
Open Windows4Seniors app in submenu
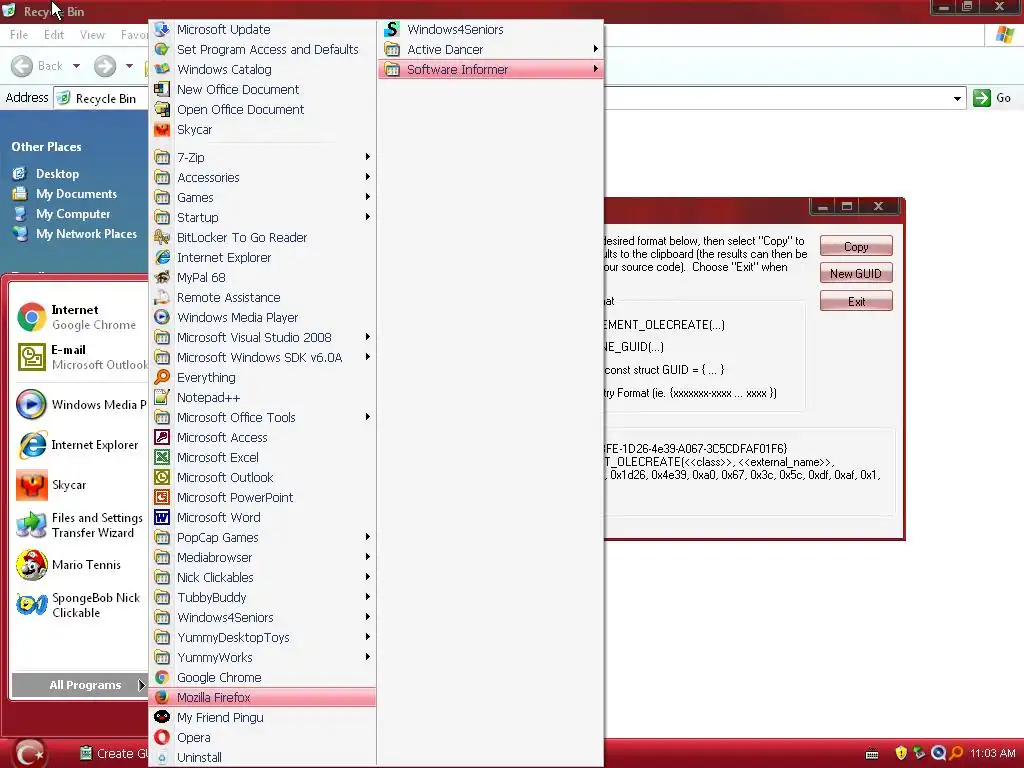point(490,29)
